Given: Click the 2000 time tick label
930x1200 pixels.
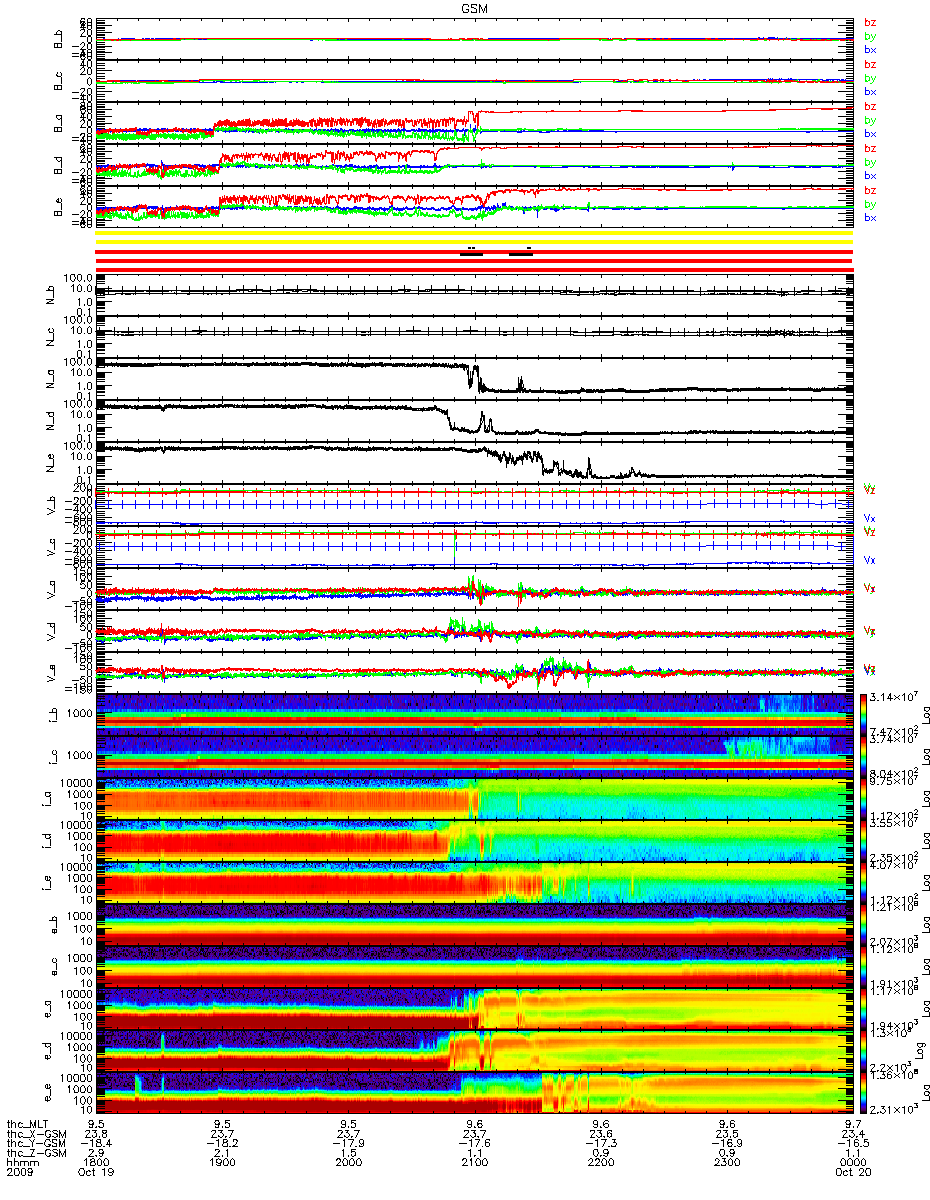Looking at the screenshot, I should click(x=349, y=1163).
